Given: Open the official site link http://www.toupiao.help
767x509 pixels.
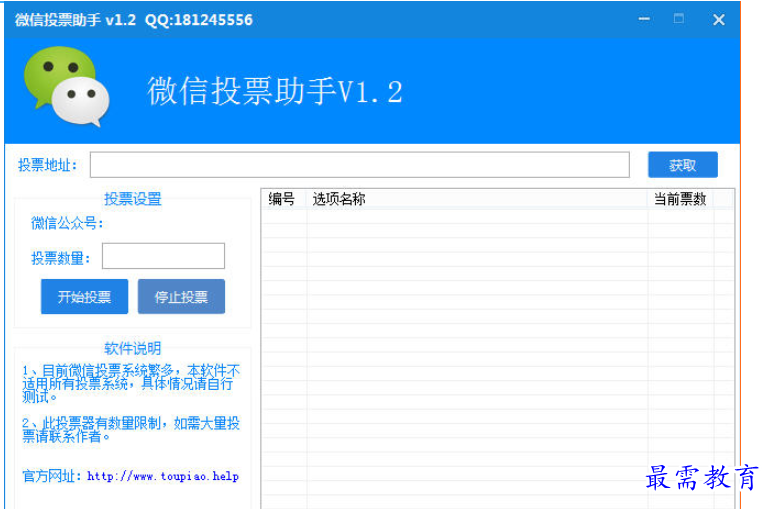Looking at the screenshot, I should (x=163, y=476).
